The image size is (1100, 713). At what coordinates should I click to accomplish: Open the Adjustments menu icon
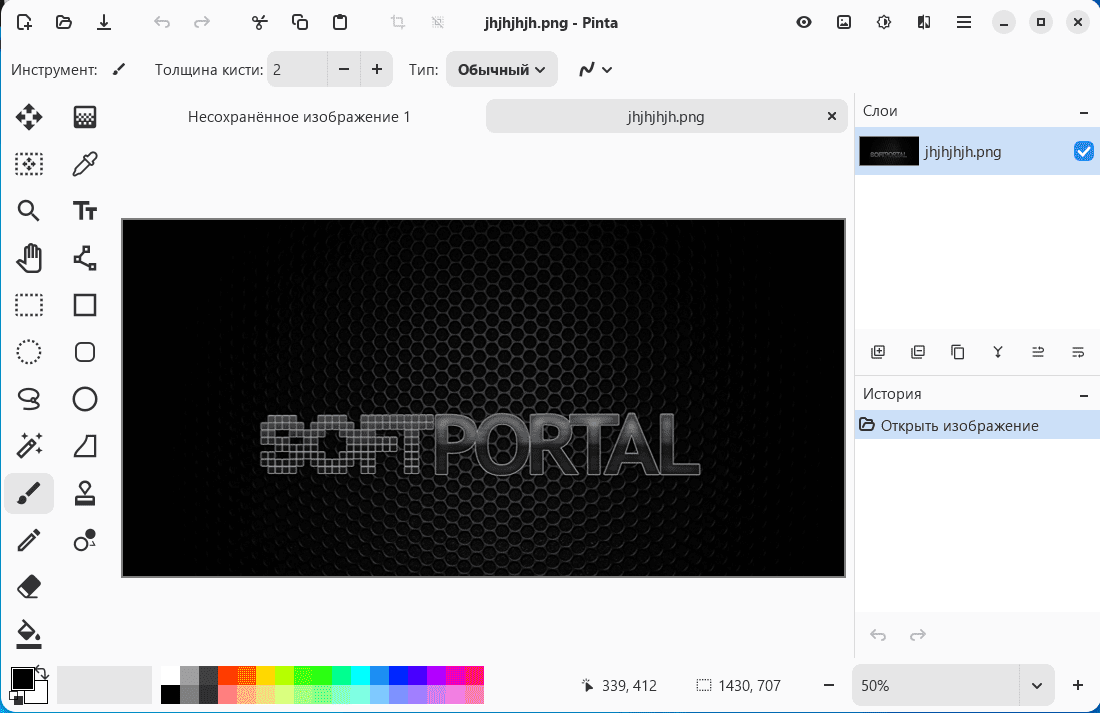tap(884, 22)
